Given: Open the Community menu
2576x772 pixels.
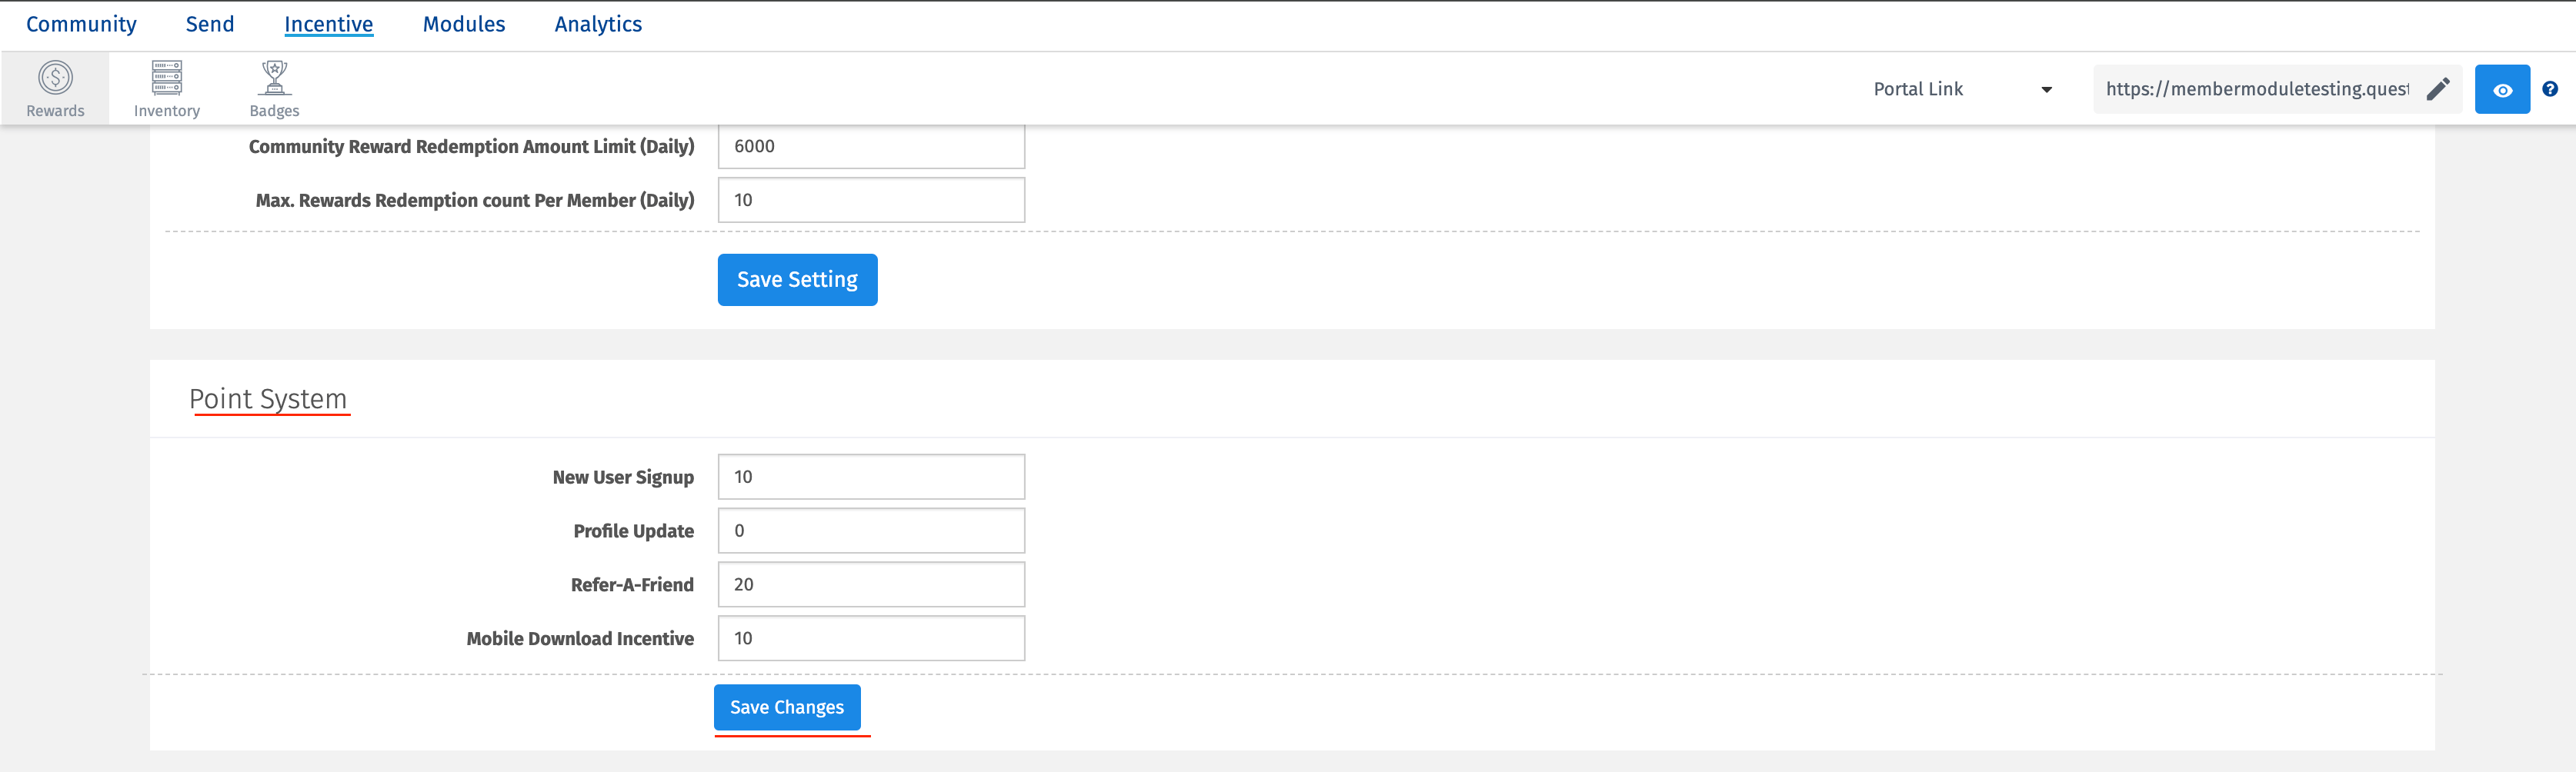Looking at the screenshot, I should coord(81,23).
